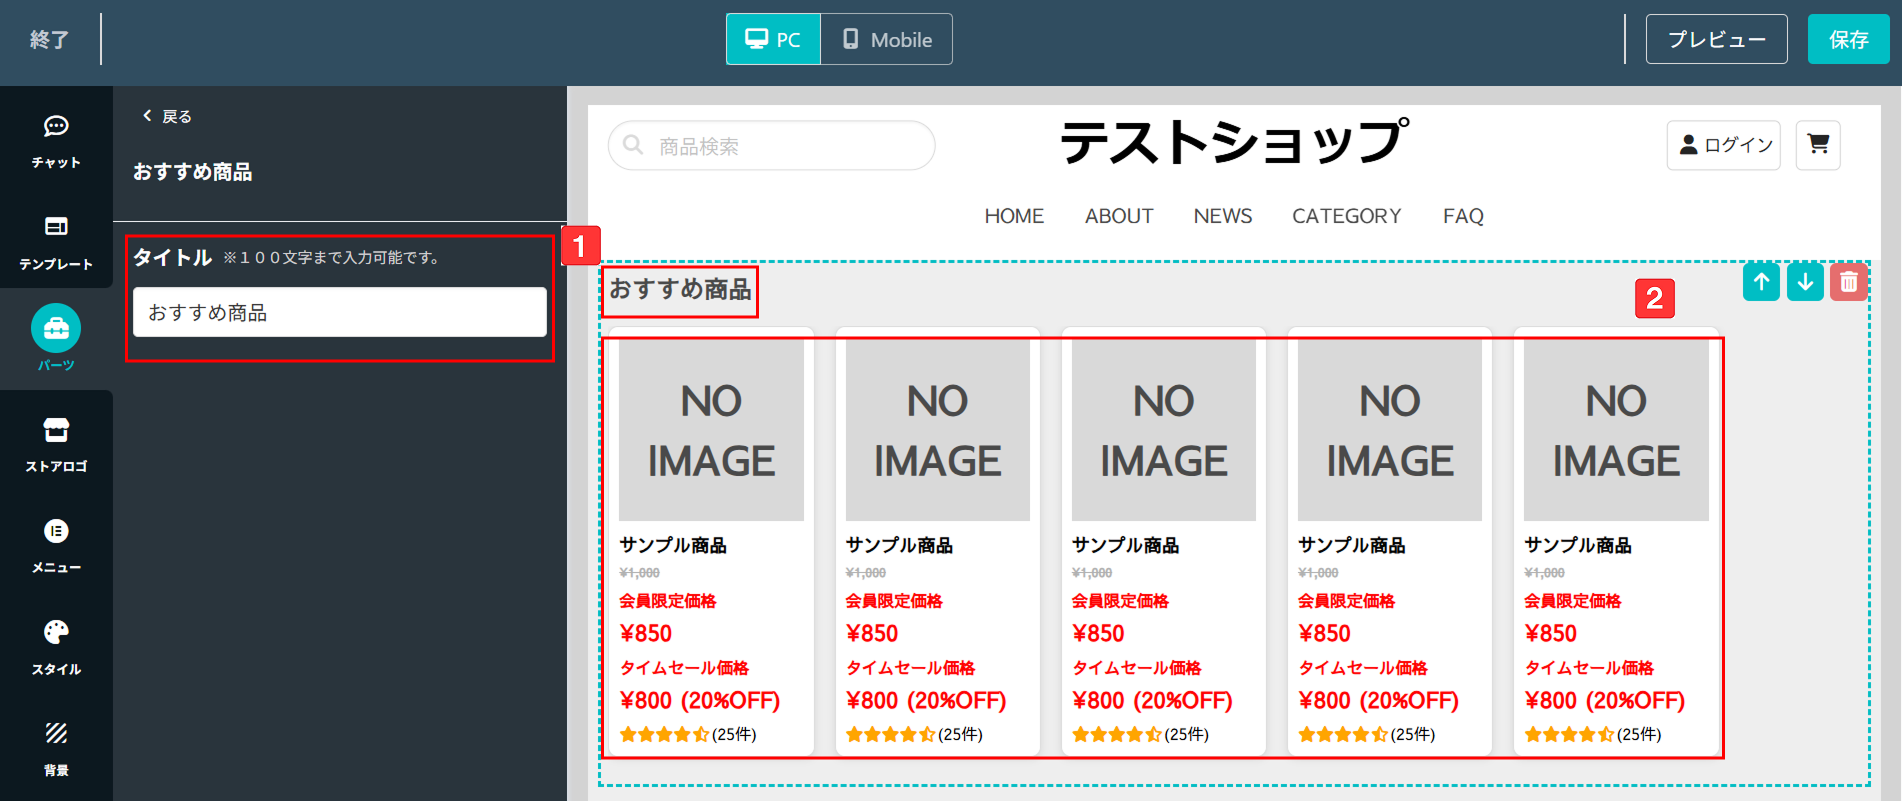
Task: Switch to PC preview mode
Action: tap(773, 39)
